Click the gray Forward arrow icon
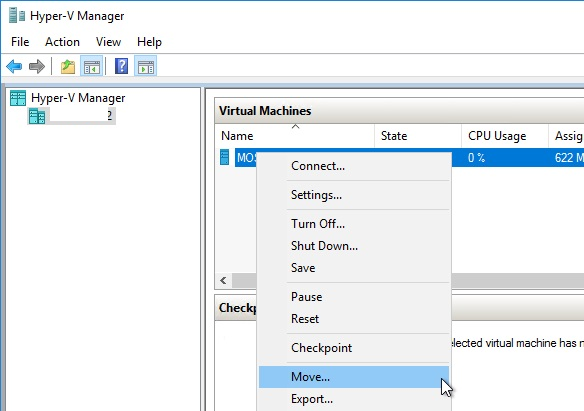The height and width of the screenshot is (411, 584). pyautogui.click(x=36, y=66)
